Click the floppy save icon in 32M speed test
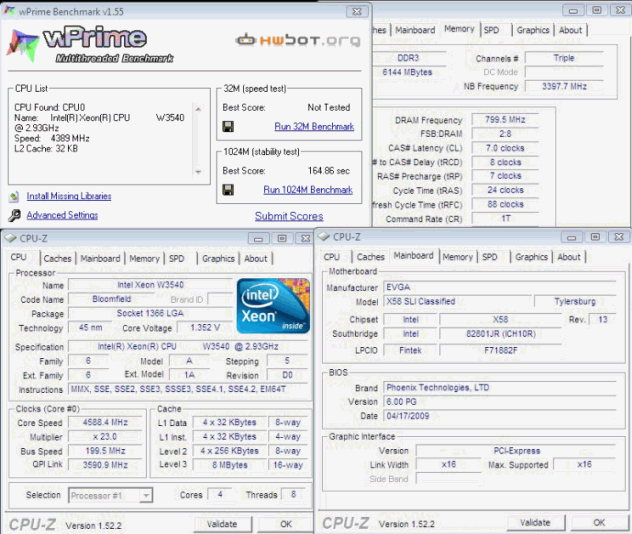The width and height of the screenshot is (632, 534). tap(228, 127)
